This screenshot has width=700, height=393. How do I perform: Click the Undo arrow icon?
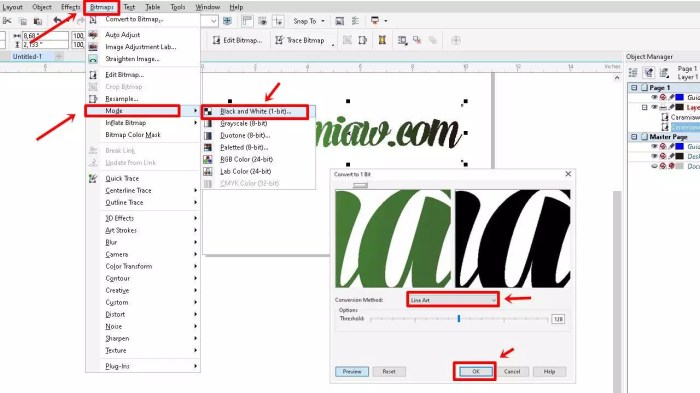coord(57,21)
